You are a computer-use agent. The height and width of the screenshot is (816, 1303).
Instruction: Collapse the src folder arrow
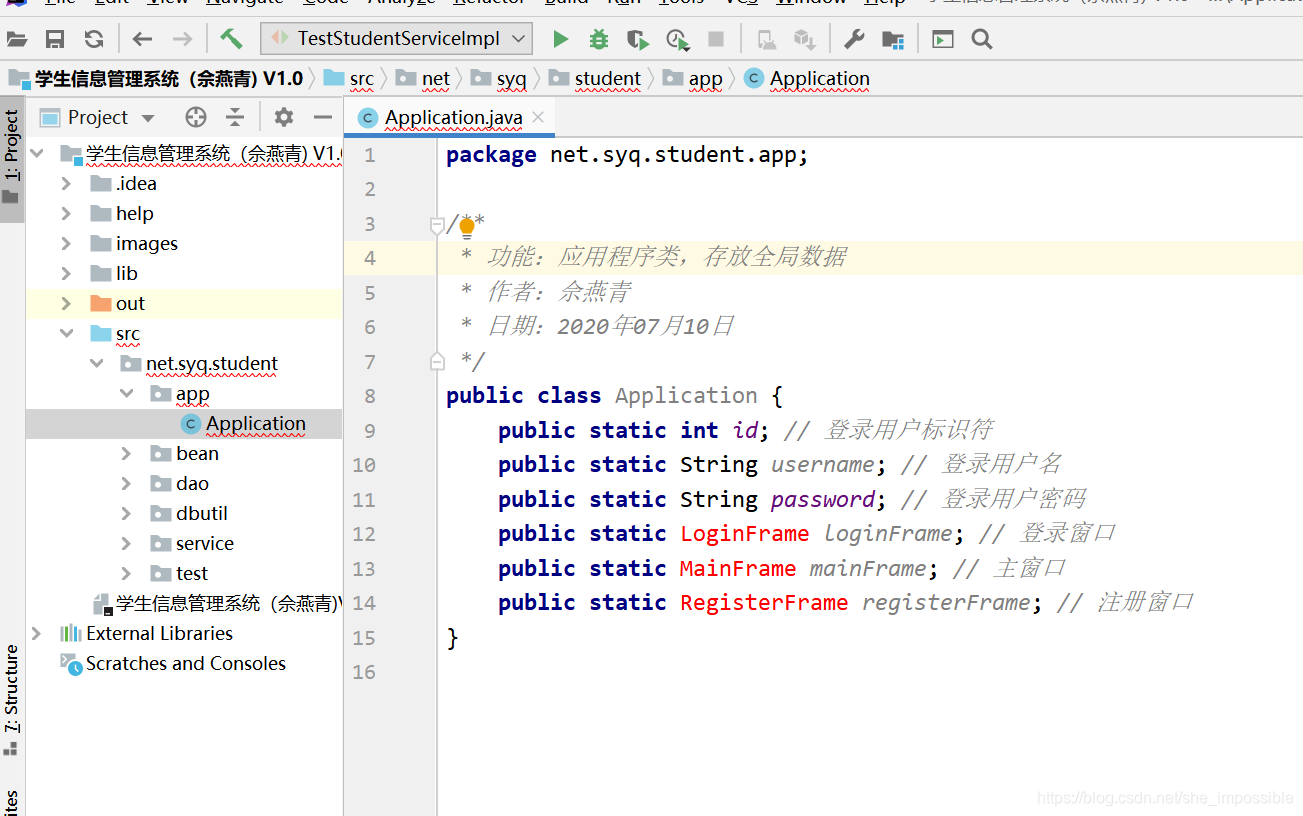tap(67, 333)
